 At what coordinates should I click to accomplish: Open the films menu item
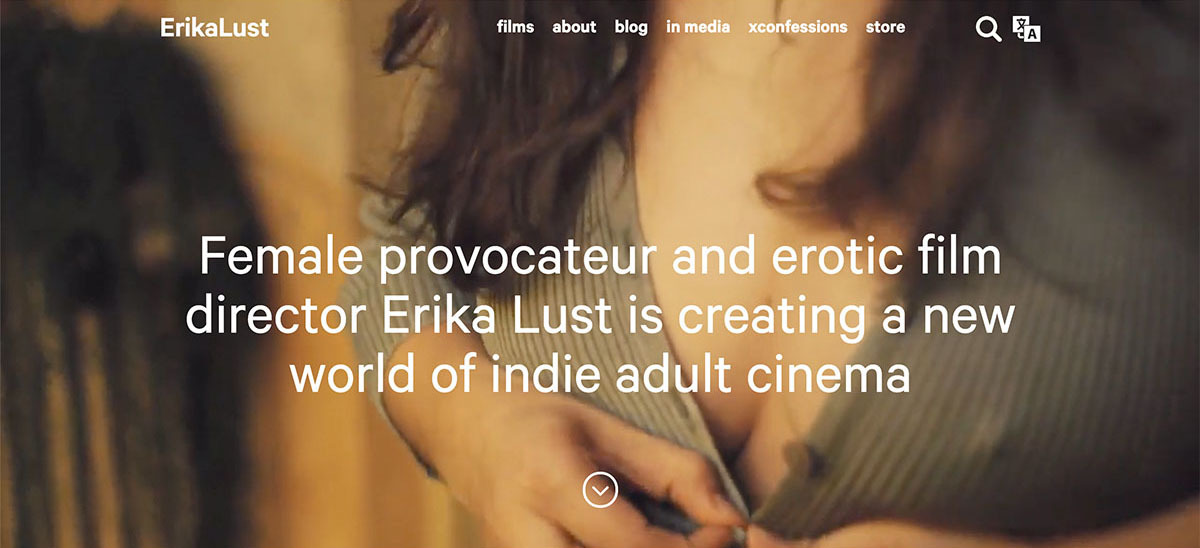click(x=515, y=27)
